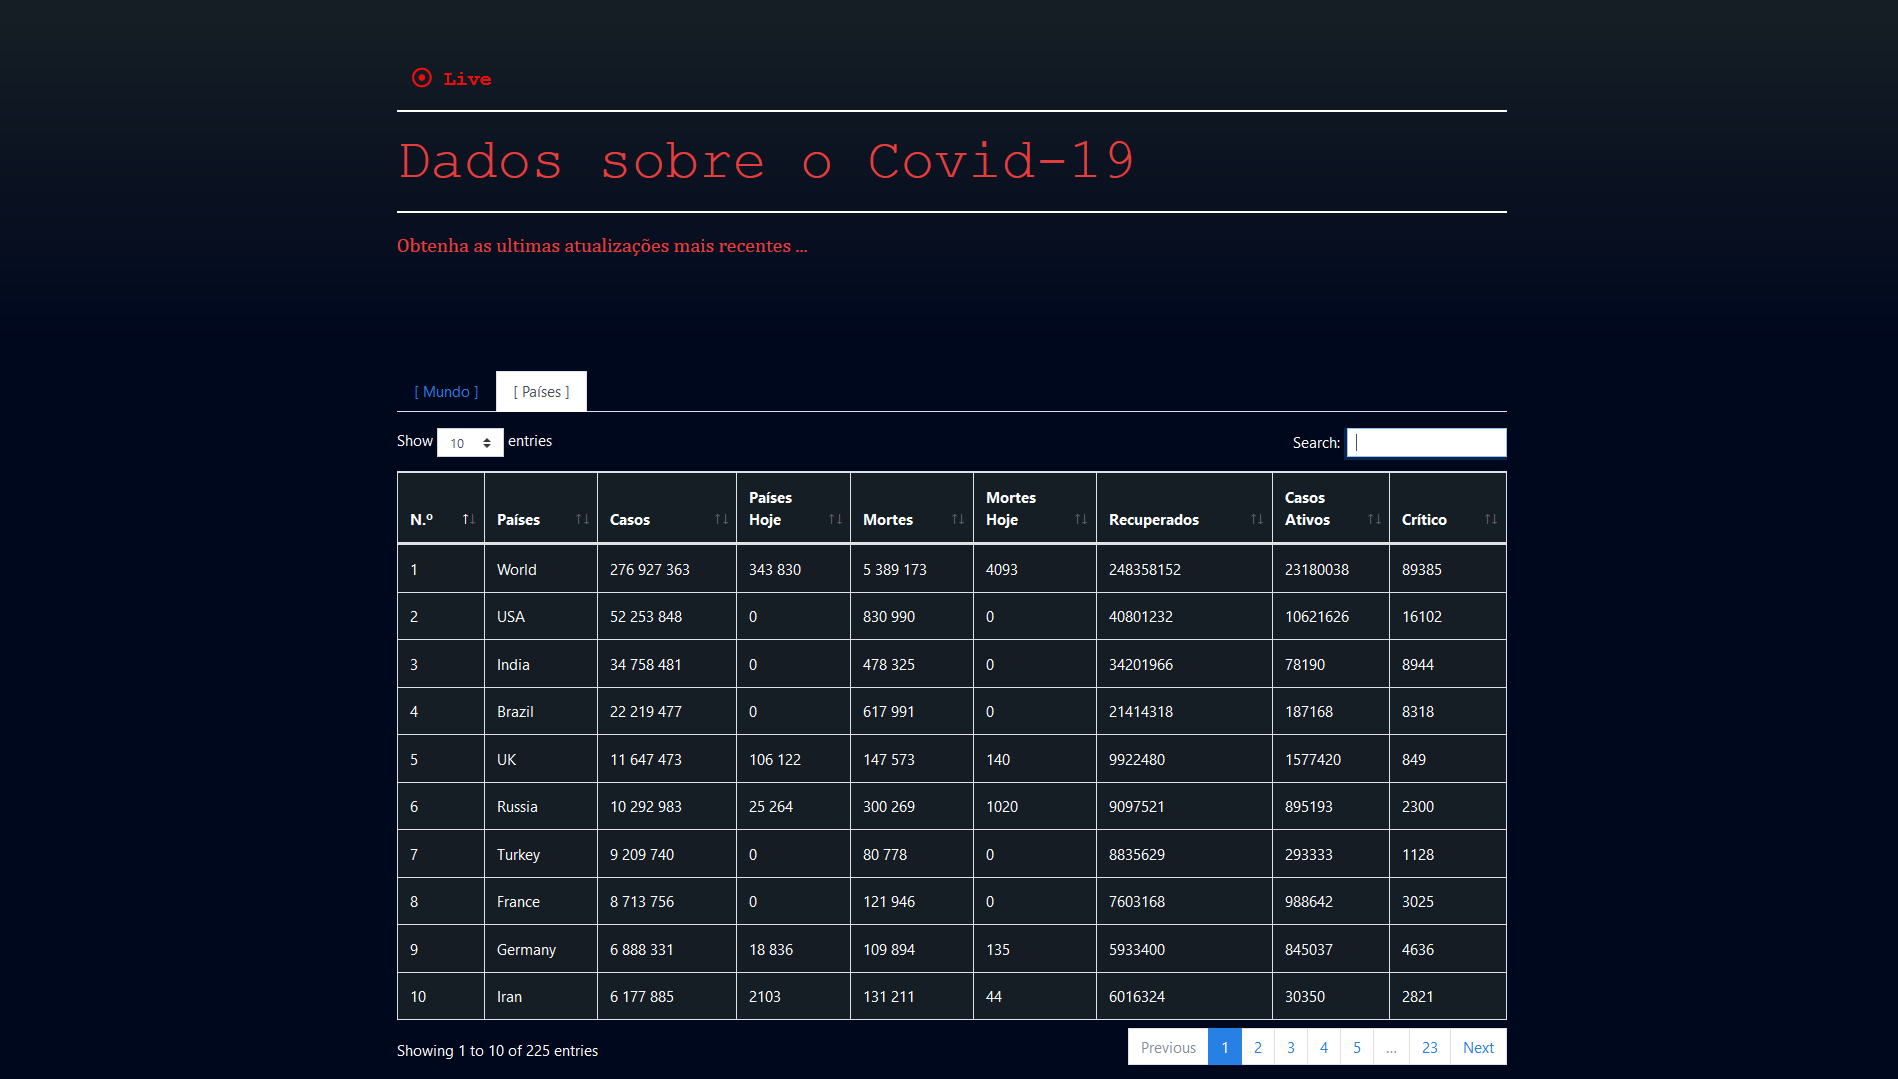Click World cases value 276 927 363
This screenshot has width=1898, height=1079.
650,569
